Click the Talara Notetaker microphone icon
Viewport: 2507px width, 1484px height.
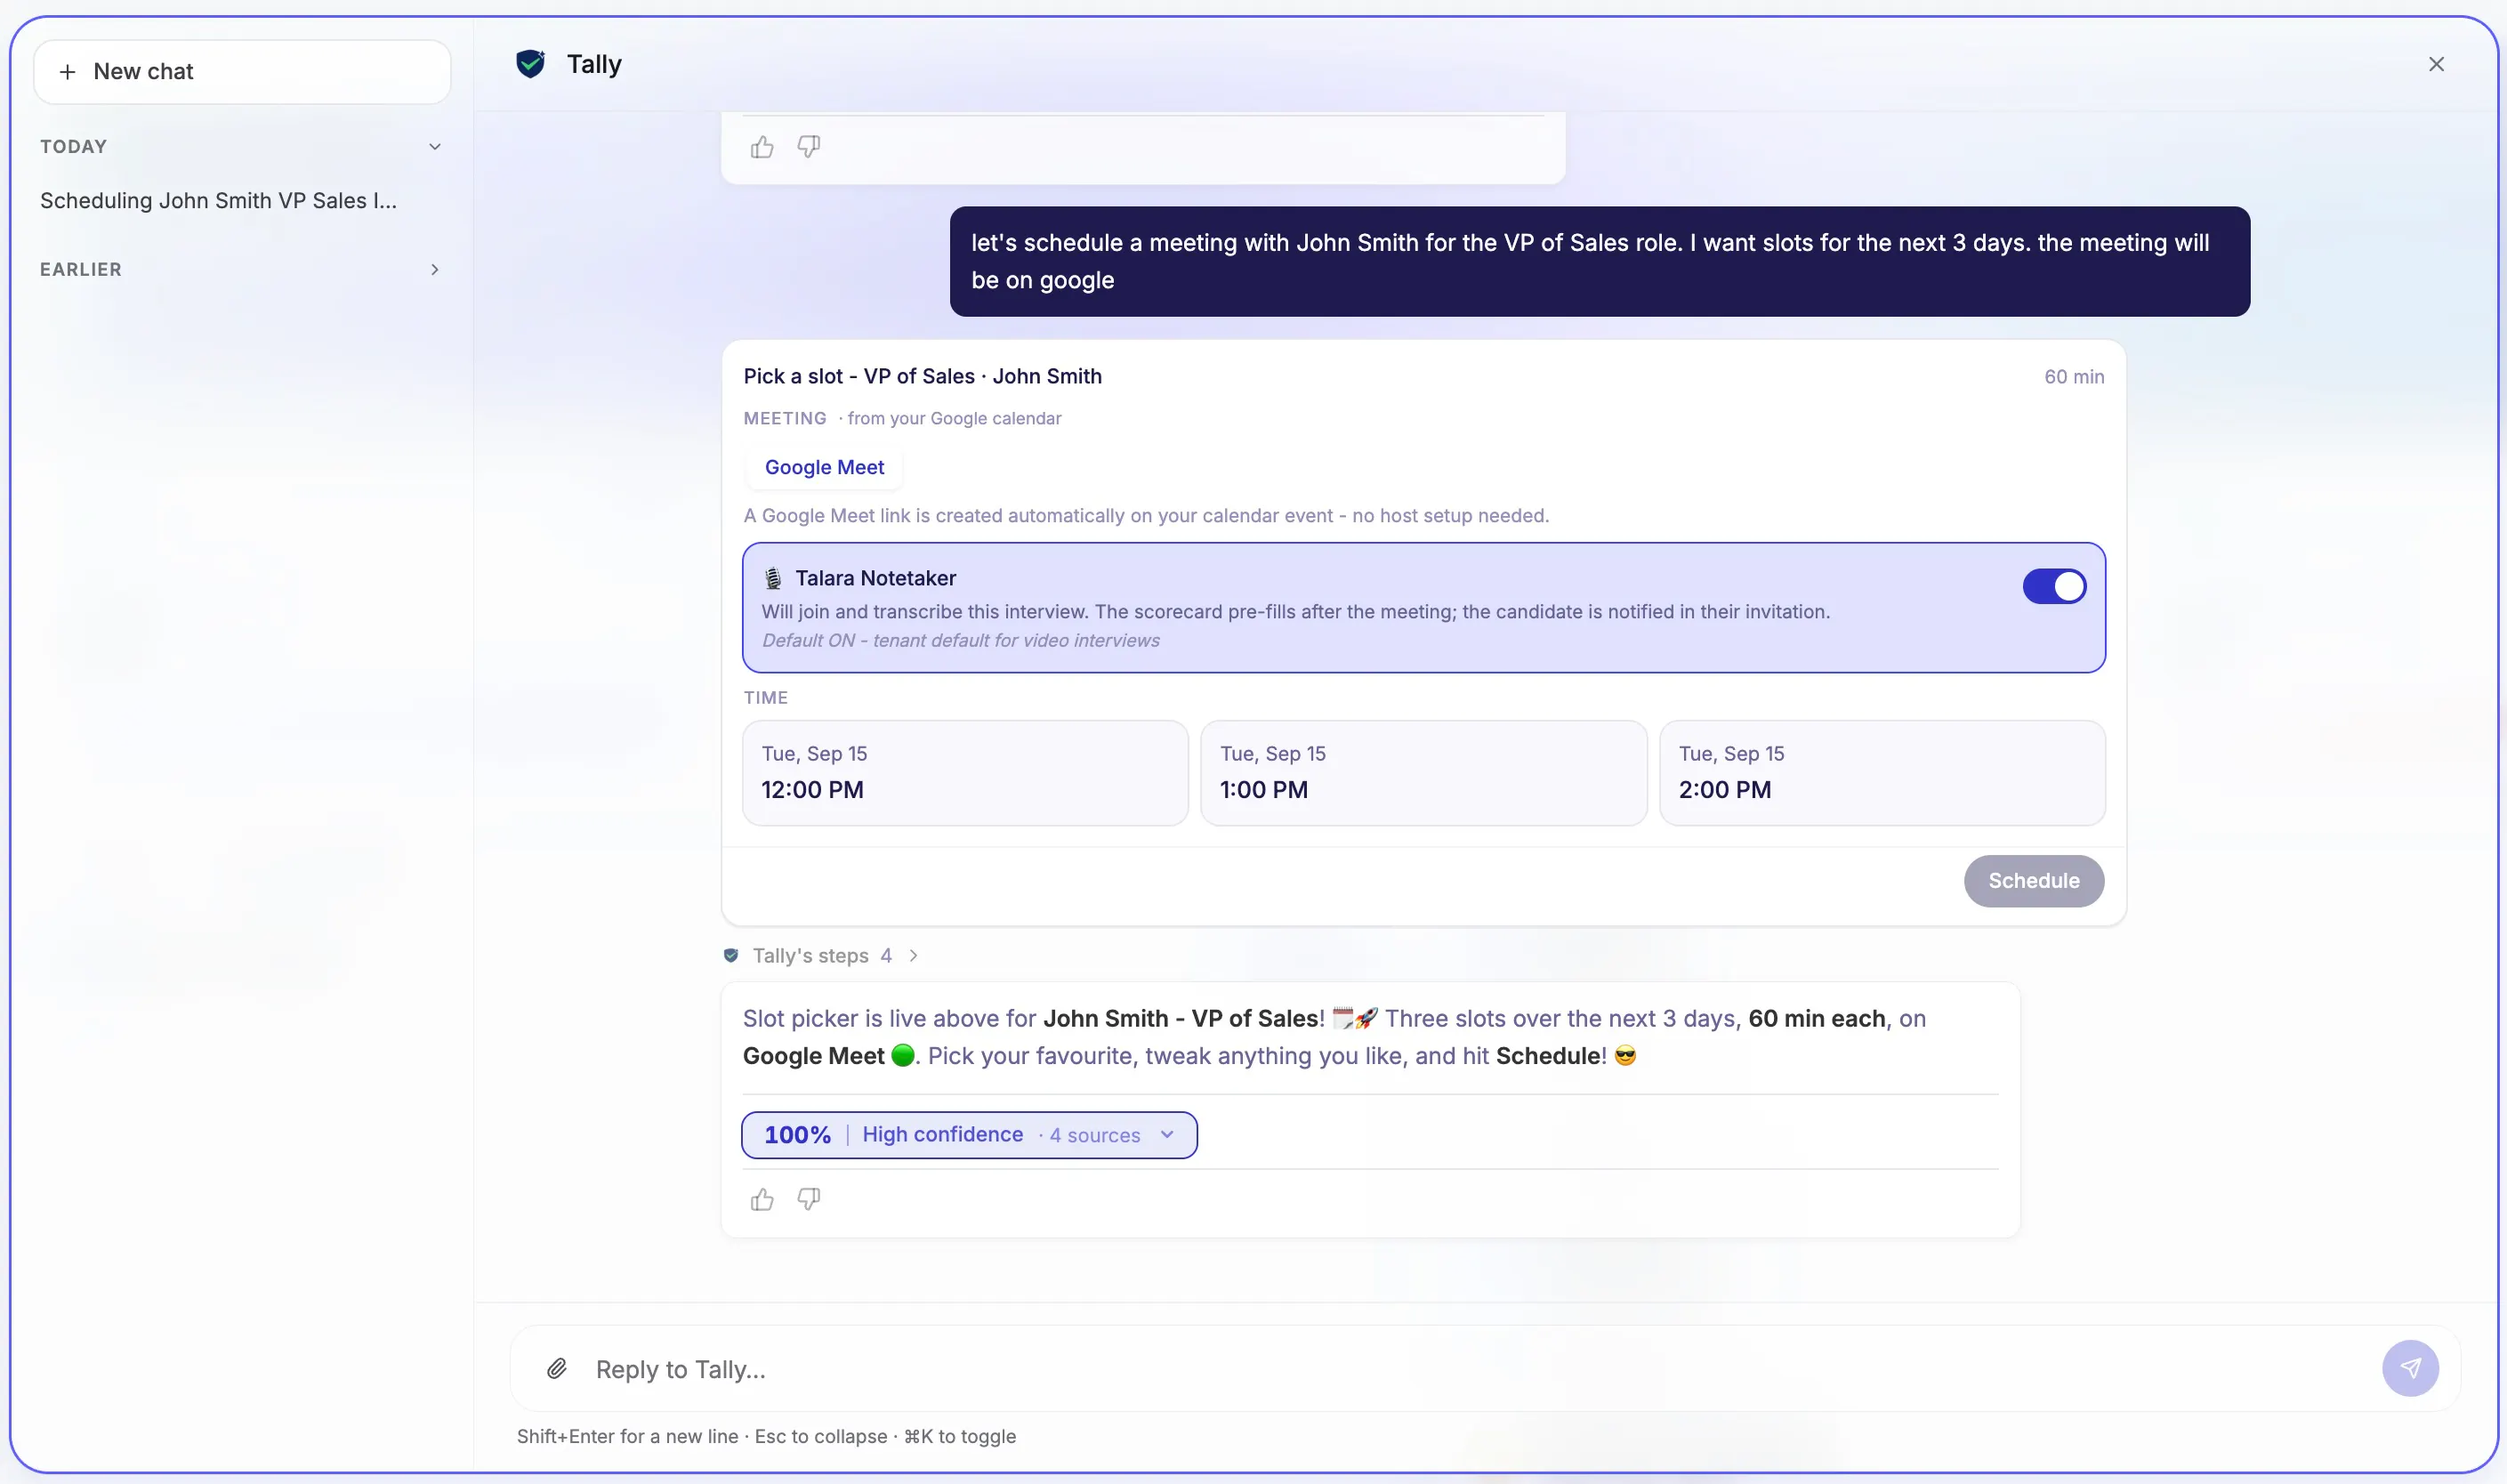click(773, 578)
